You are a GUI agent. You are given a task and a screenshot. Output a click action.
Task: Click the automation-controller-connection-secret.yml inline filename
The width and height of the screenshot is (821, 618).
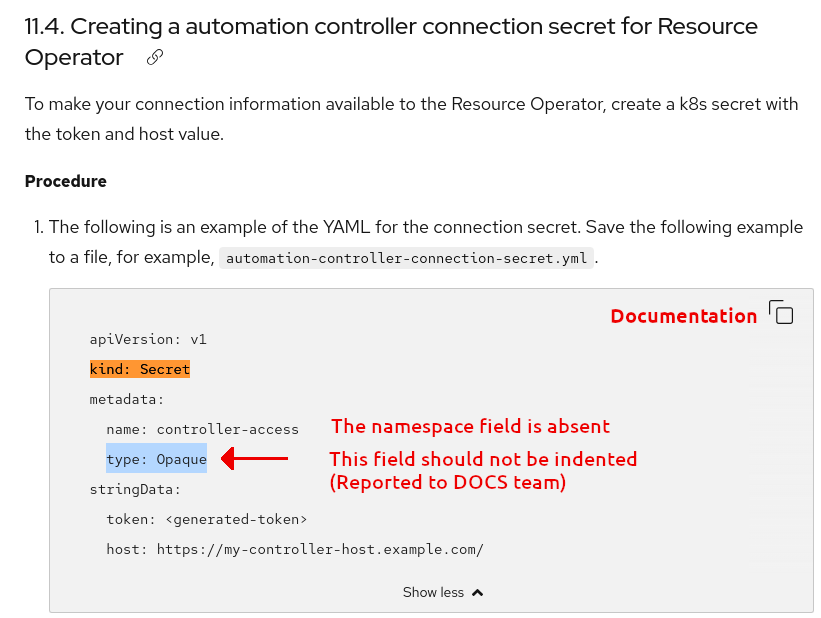[x=407, y=258]
